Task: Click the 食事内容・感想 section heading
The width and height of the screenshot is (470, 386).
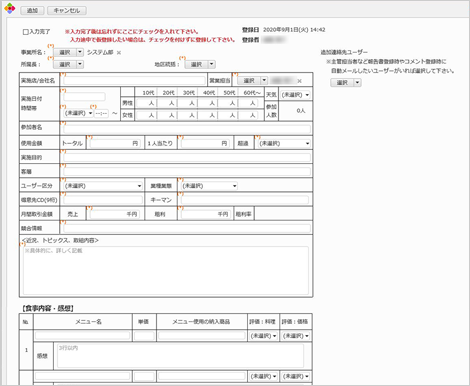Action: [48, 308]
